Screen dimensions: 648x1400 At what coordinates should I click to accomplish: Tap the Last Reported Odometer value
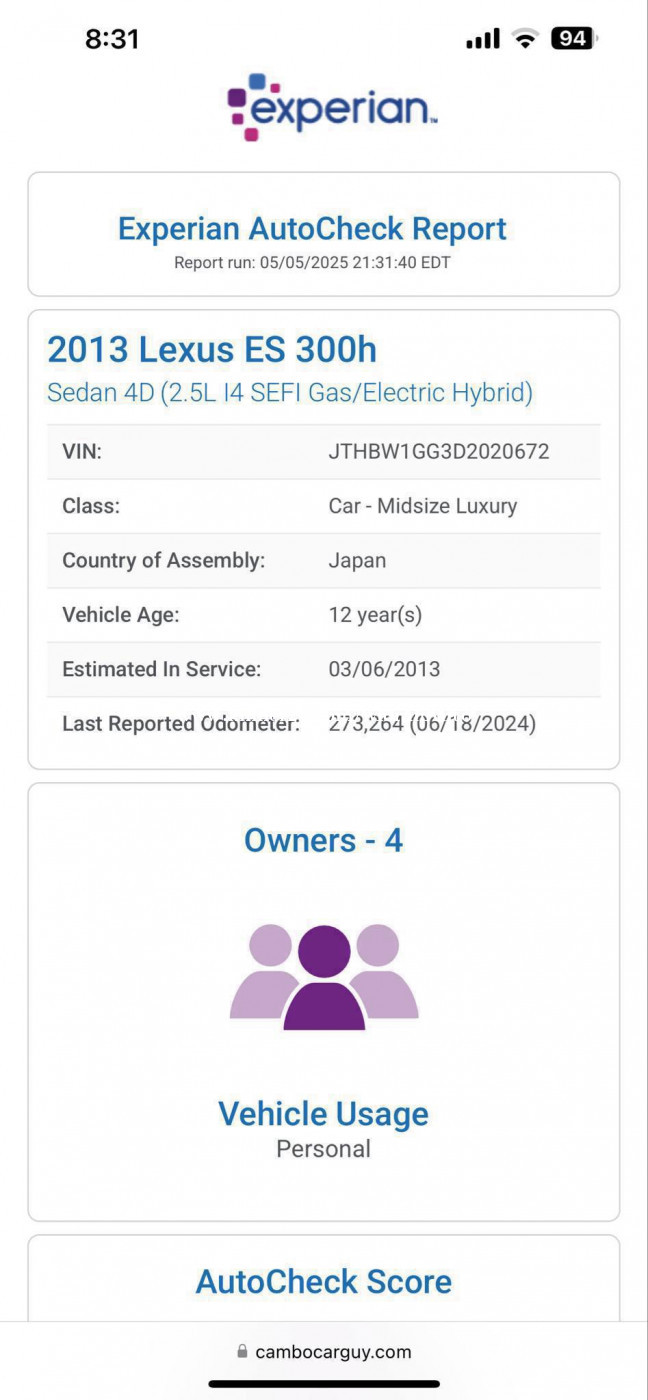click(x=432, y=723)
